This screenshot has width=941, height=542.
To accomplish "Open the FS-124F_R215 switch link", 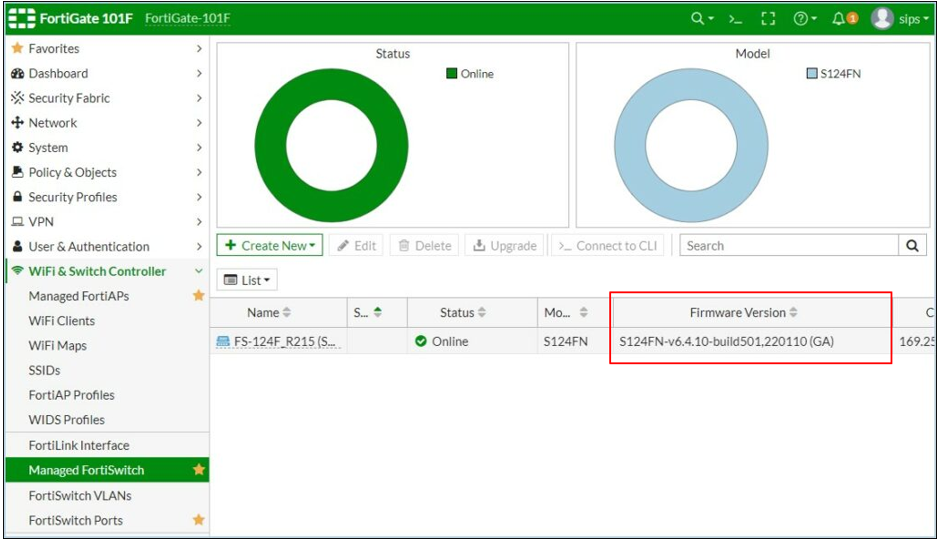I will point(284,342).
